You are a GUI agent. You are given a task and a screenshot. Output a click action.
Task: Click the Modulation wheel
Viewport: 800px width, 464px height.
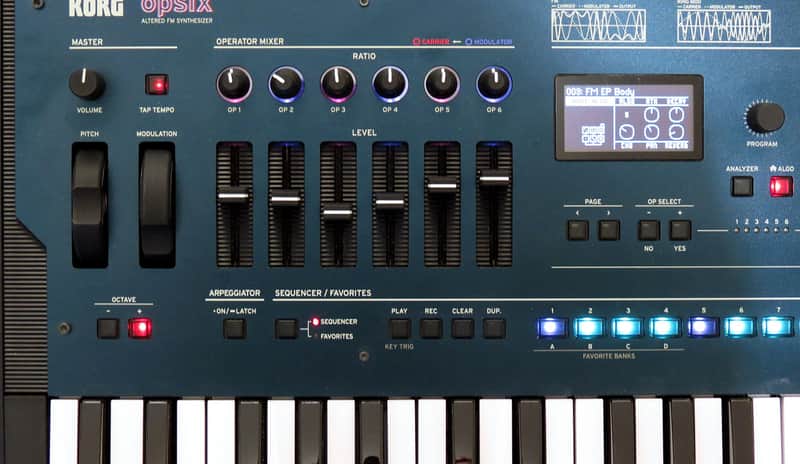coord(157,205)
